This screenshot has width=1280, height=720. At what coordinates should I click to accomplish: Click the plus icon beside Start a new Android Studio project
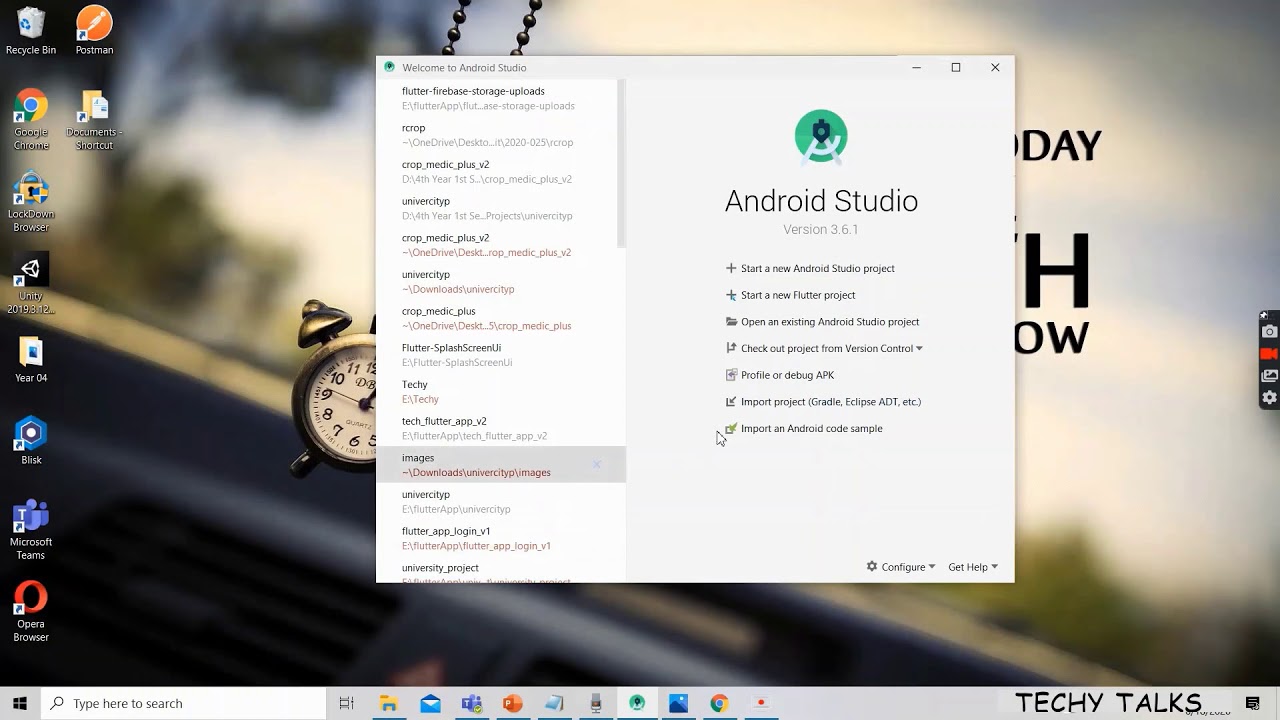coord(731,268)
